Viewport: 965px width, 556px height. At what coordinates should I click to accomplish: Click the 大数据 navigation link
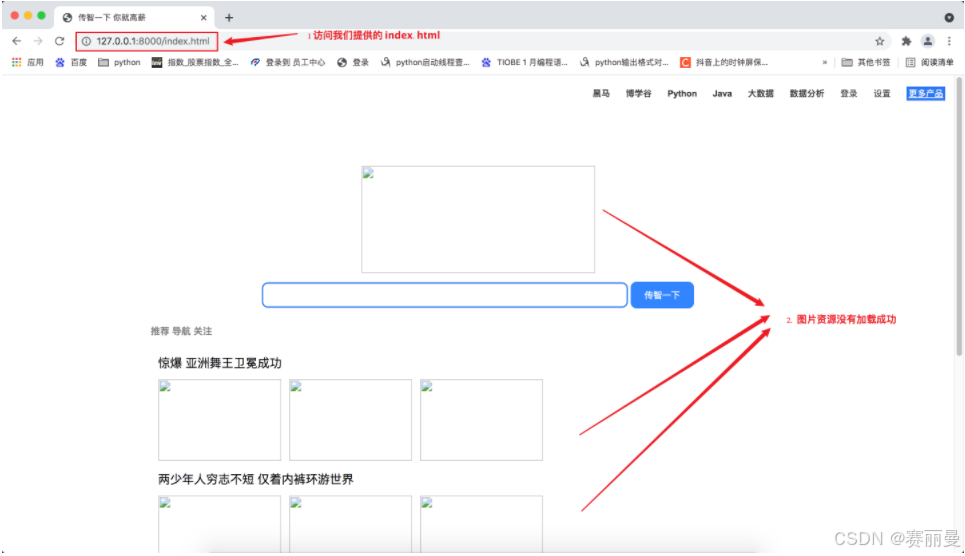tap(761, 94)
